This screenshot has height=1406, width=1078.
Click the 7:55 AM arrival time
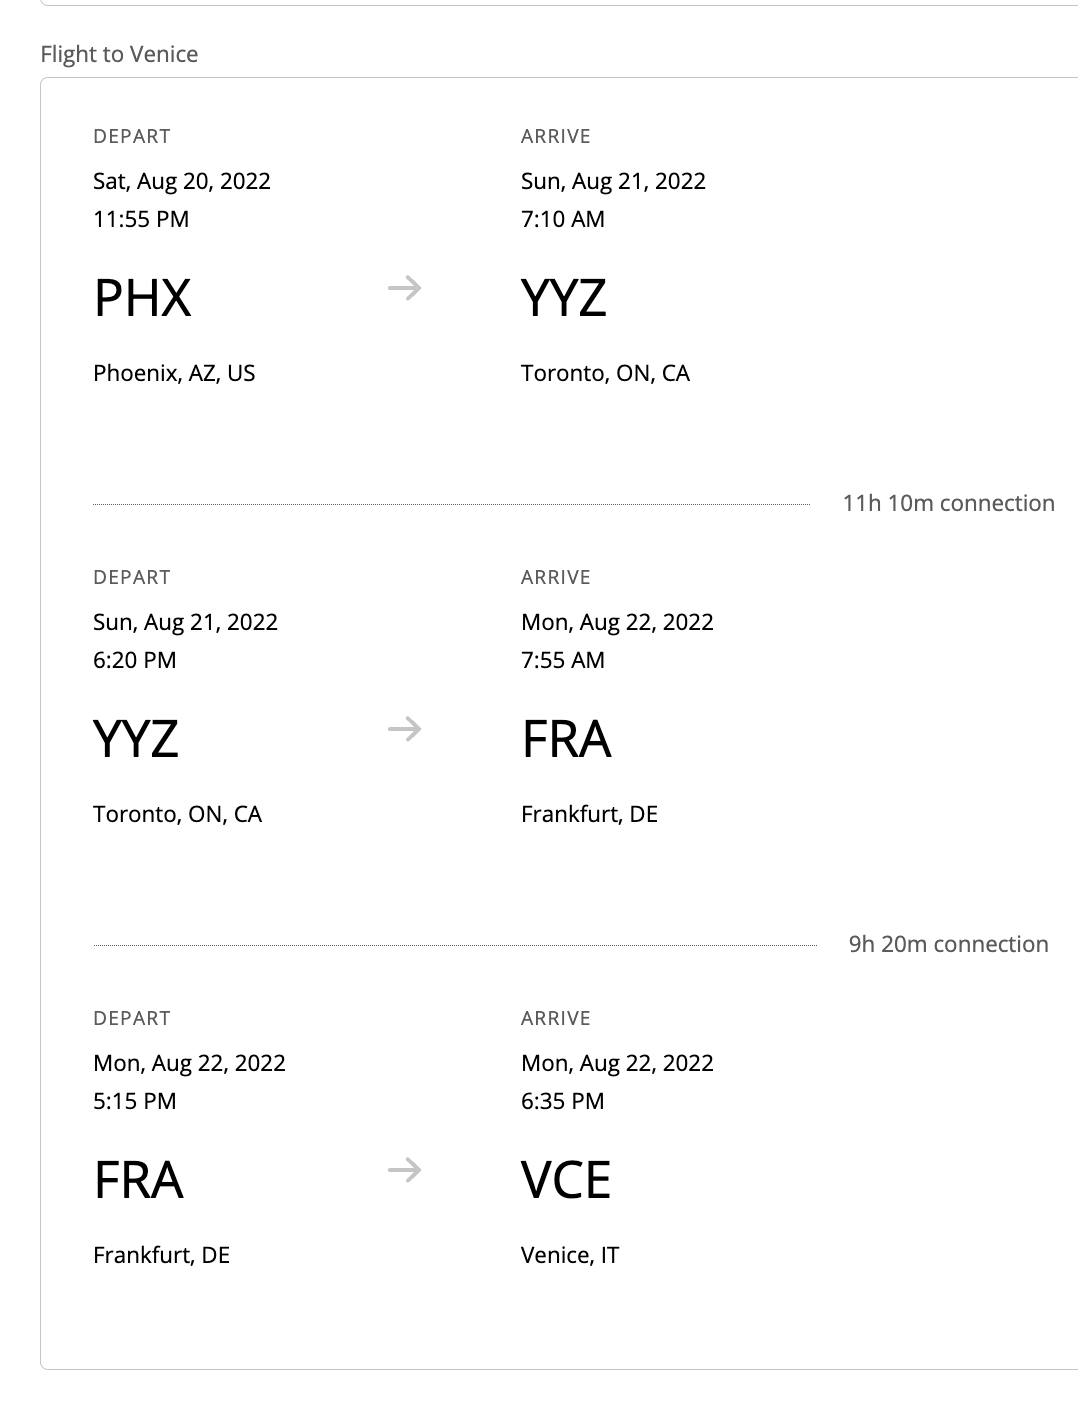[x=563, y=660]
